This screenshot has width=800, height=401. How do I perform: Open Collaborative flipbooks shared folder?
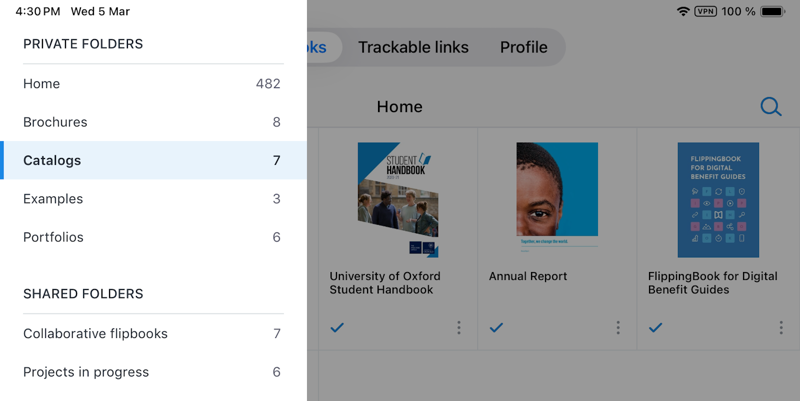coord(154,334)
